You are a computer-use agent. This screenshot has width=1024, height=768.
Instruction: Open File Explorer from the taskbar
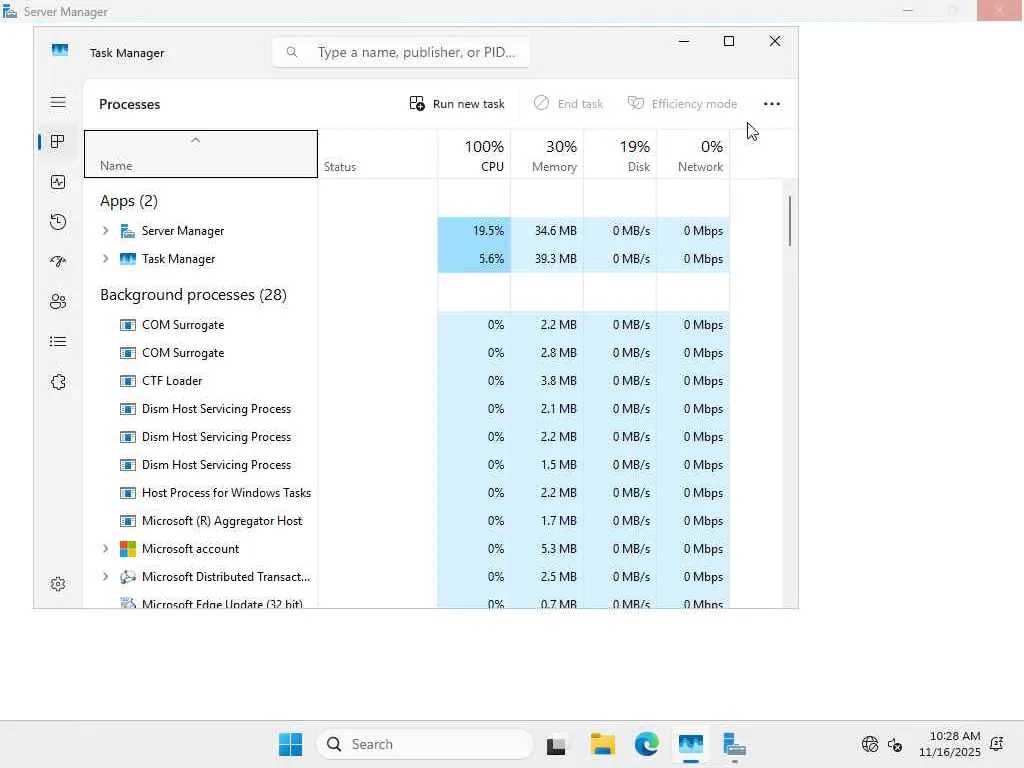tap(602, 744)
